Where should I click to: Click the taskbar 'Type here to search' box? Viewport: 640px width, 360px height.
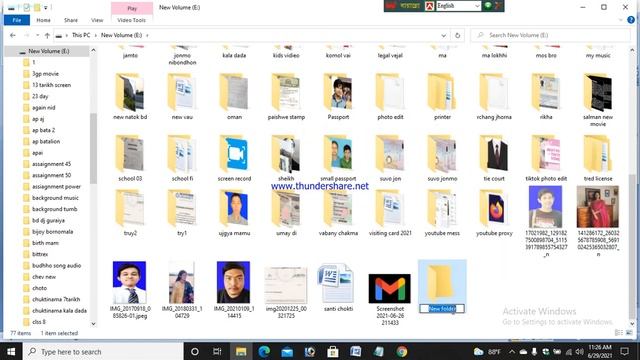coord(103,351)
